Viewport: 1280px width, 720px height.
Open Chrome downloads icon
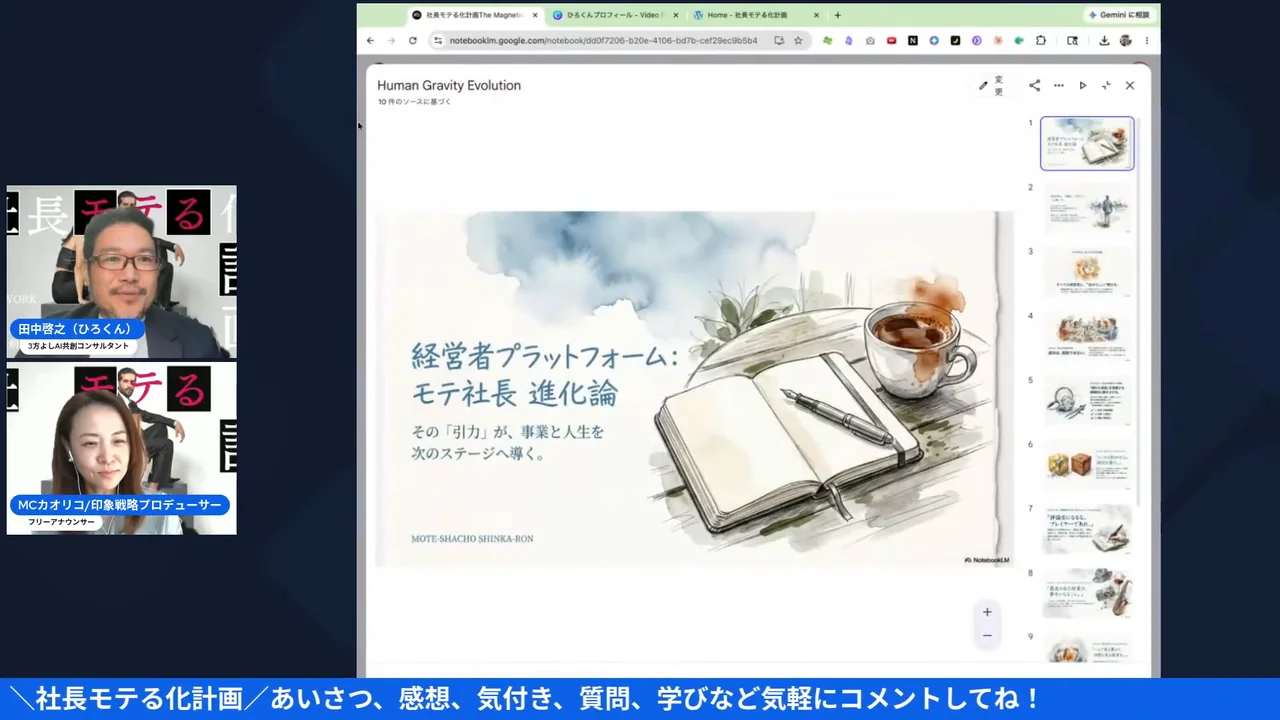1104,41
